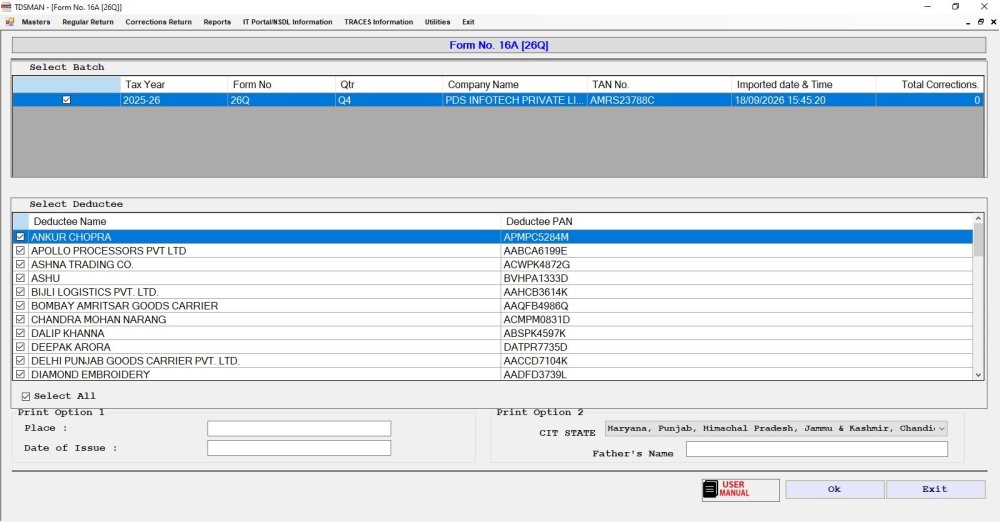Uncheck ANKUR CHOPRA deductee

pyautogui.click(x=20, y=237)
